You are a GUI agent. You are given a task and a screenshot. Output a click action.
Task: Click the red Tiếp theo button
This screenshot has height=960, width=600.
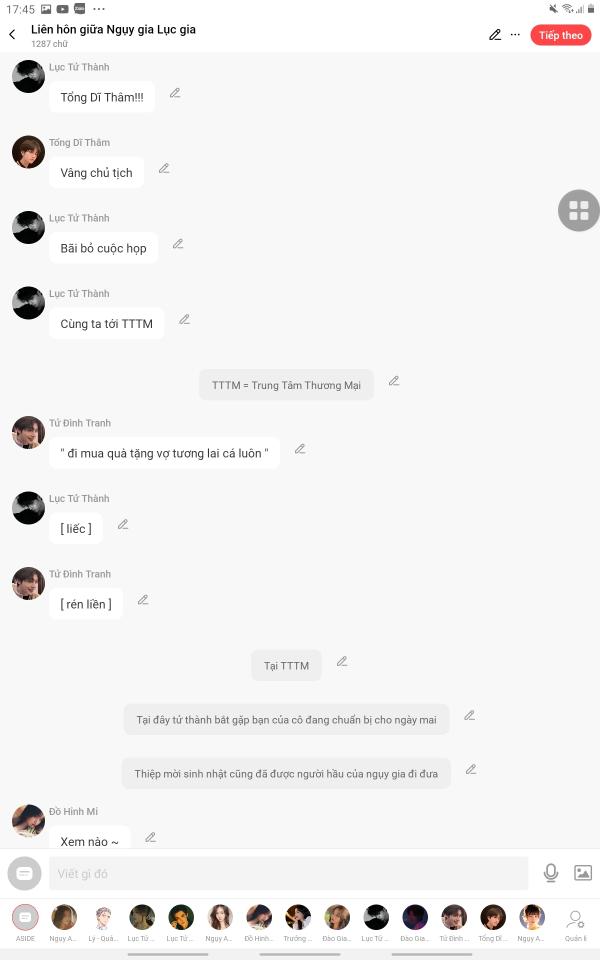point(560,35)
